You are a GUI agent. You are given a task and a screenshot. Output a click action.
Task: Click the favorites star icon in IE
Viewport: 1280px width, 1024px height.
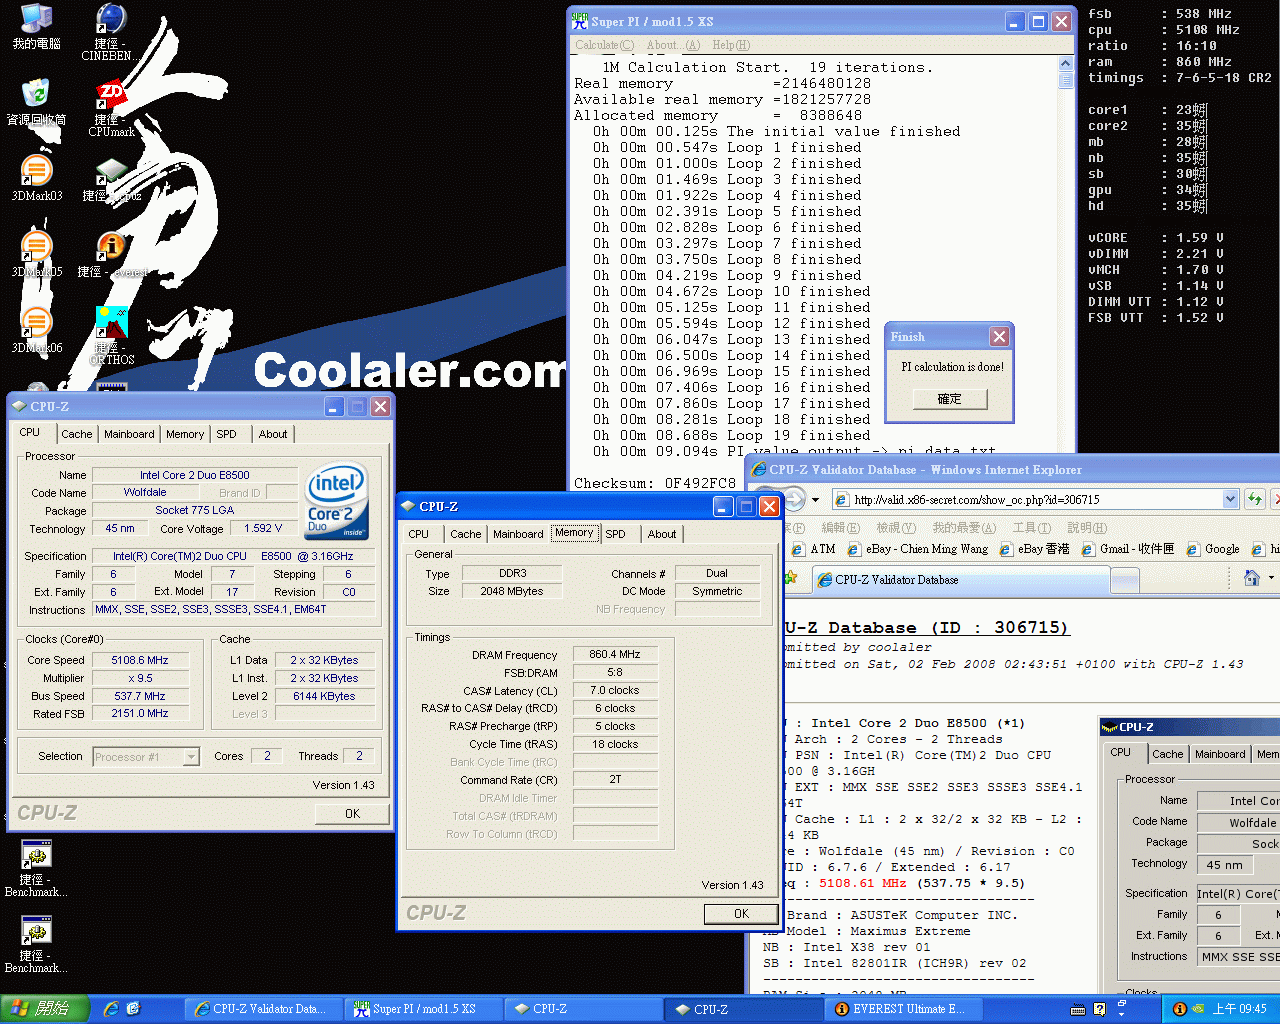(791, 578)
